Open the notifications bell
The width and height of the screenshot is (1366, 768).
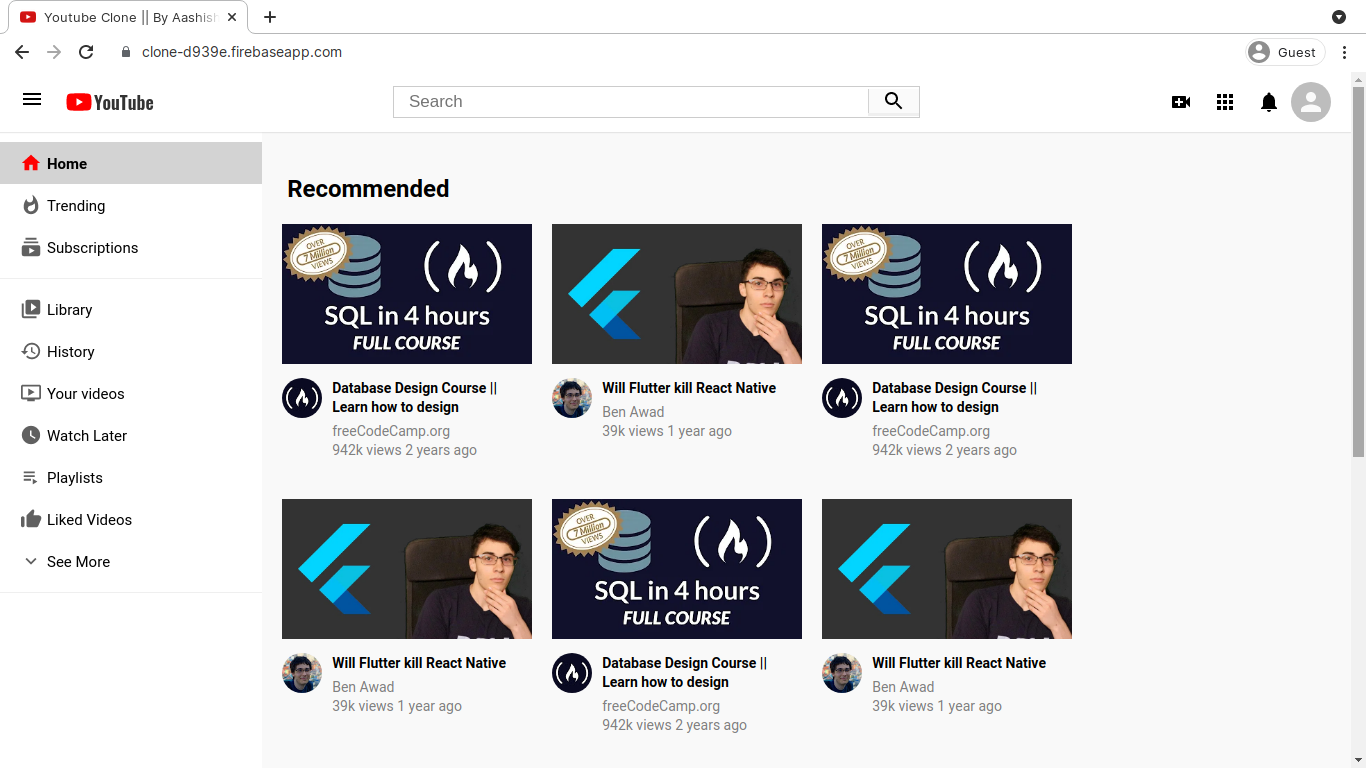pyautogui.click(x=1269, y=101)
